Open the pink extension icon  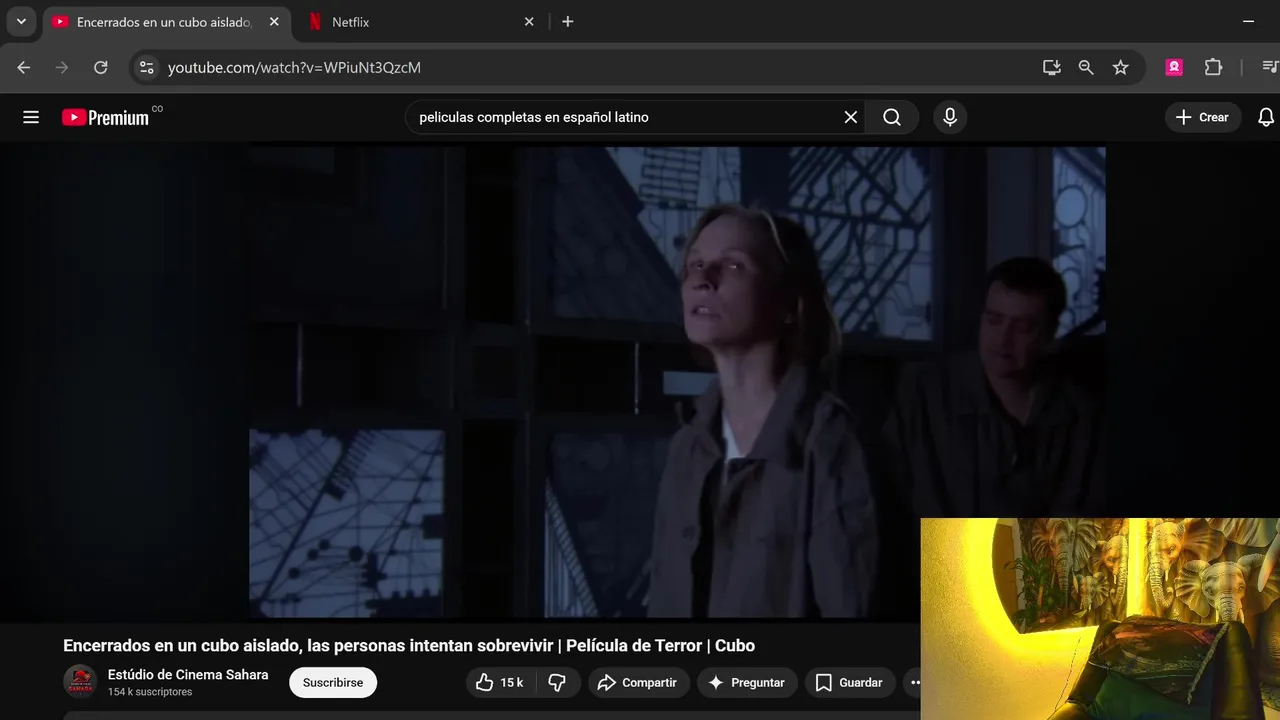pos(1174,67)
